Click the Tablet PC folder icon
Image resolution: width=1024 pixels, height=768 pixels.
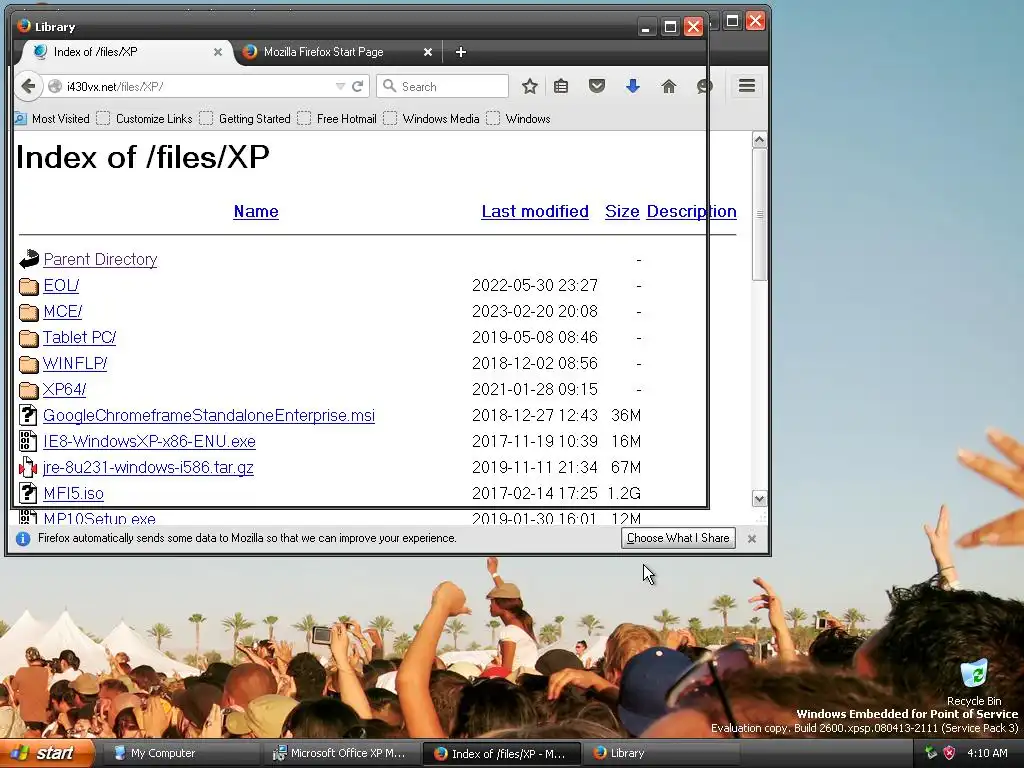tap(28, 338)
